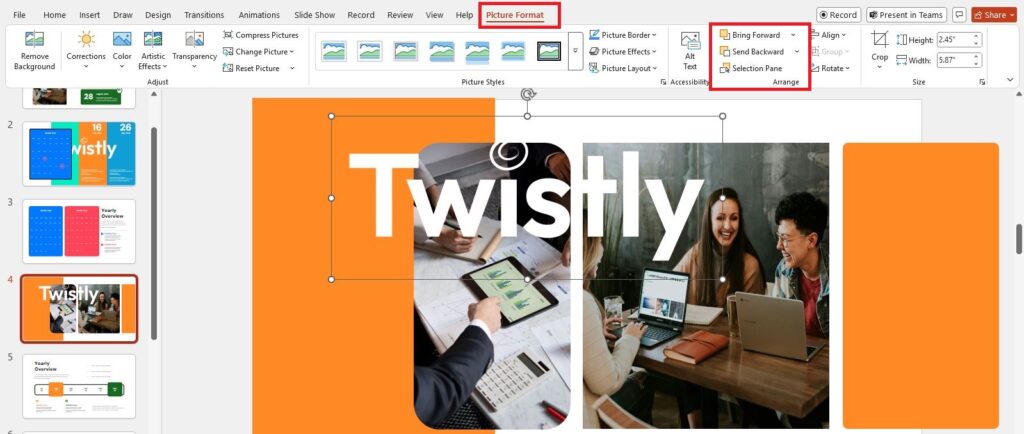Open the File tab
Image resolution: width=1024 pixels, height=434 pixels.
(20, 15)
